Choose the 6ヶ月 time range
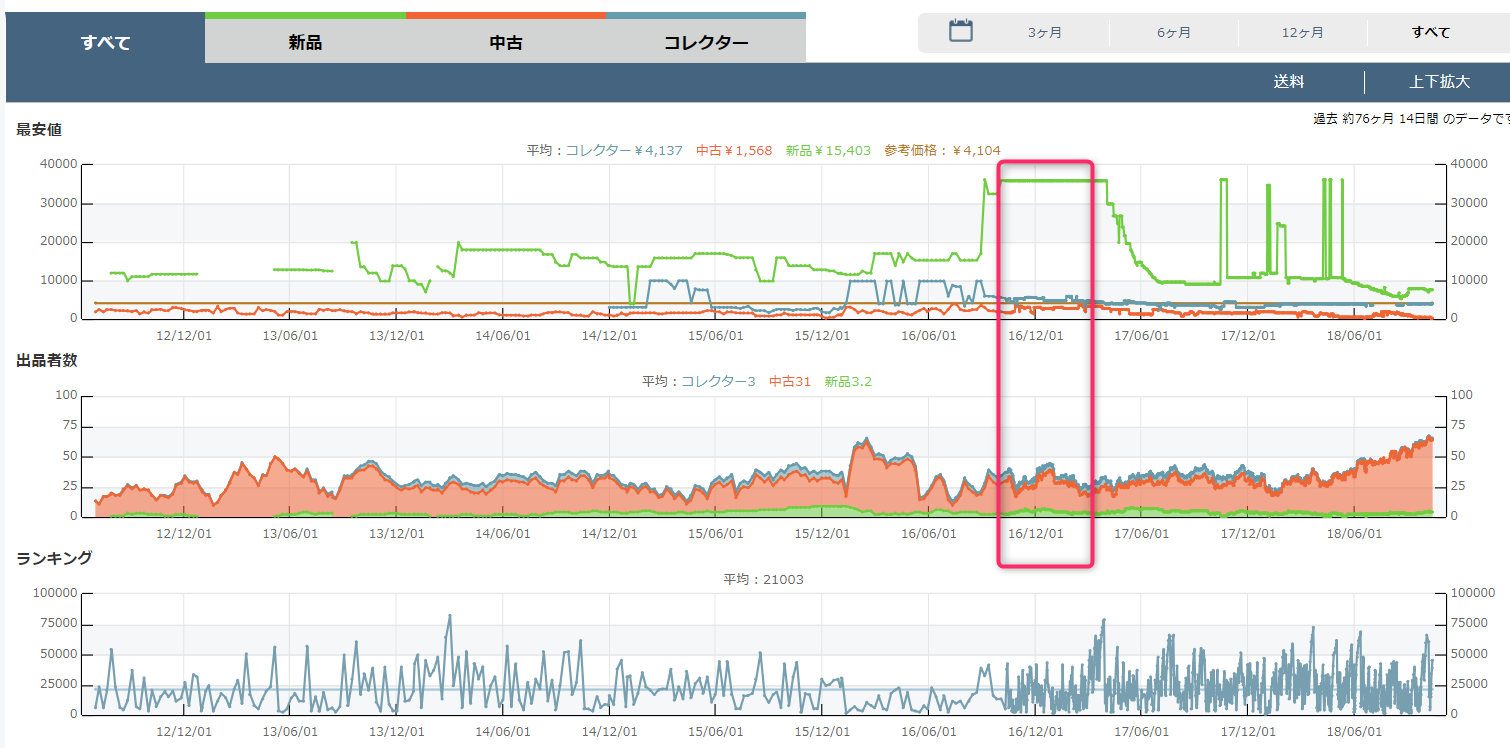Viewport: 1510px width, 748px height. (1173, 33)
